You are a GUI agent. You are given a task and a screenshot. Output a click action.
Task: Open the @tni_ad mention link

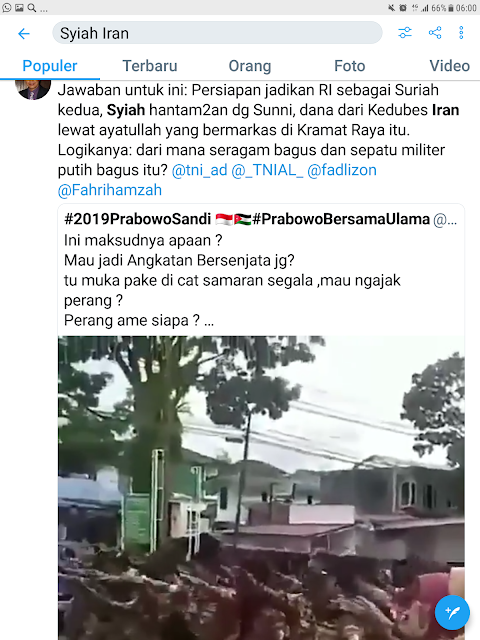coord(199,170)
